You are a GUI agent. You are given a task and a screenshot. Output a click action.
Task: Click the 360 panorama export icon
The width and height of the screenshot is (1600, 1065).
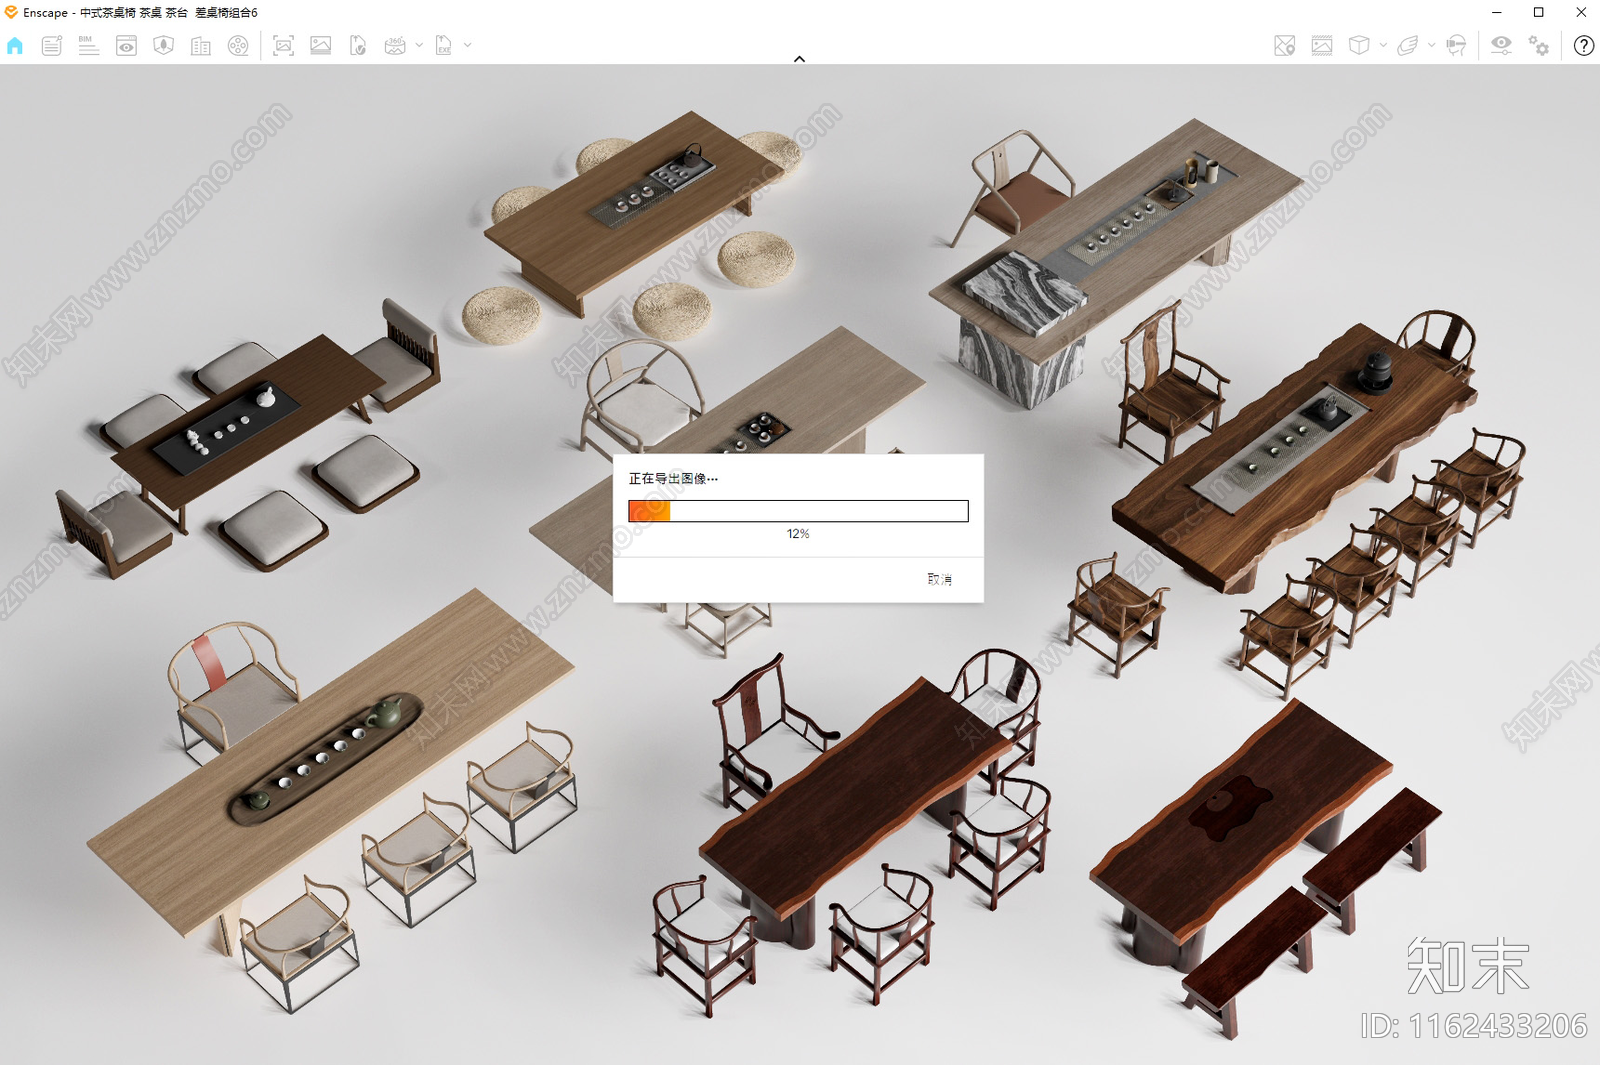click(x=396, y=46)
